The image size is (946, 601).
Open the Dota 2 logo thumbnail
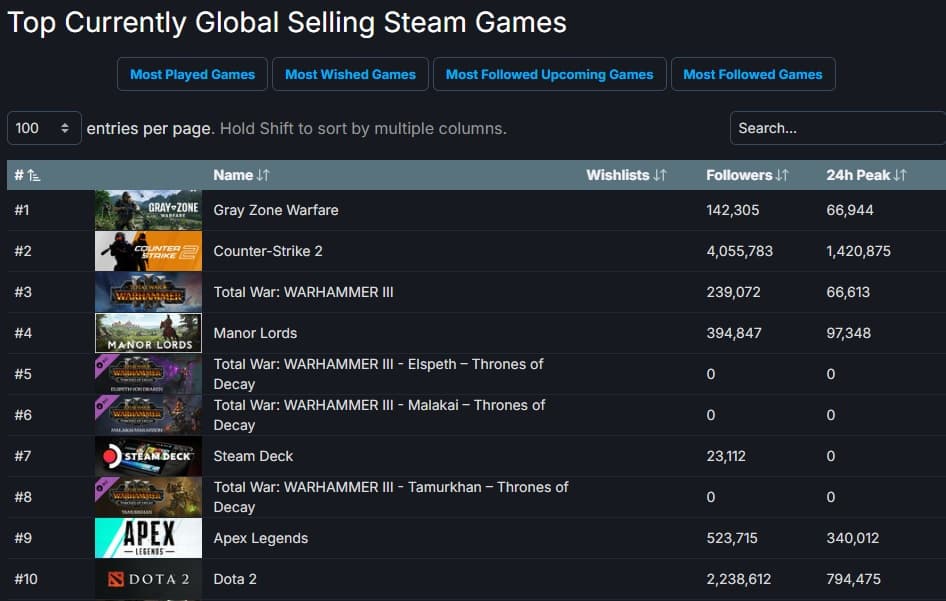148,579
